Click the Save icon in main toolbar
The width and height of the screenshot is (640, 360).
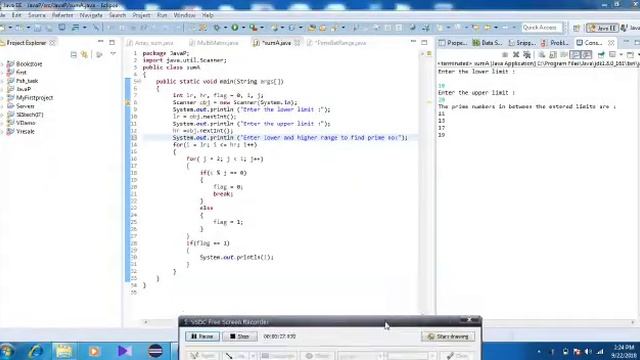point(37,27)
